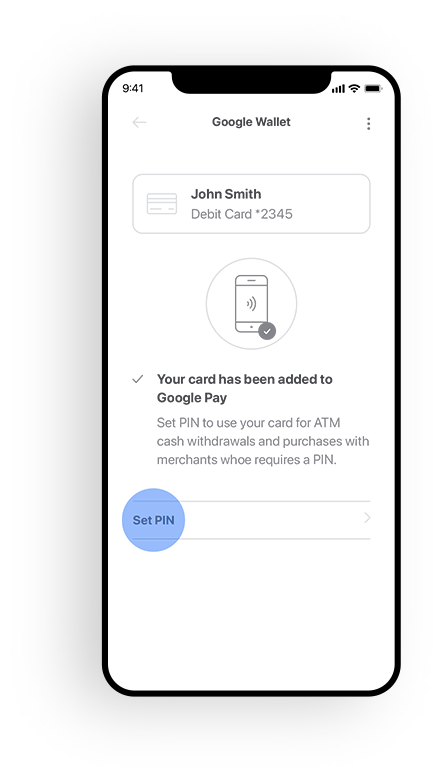Tap the Set PIN label
Image resolution: width=446 pixels, height=782 pixels.
(x=153, y=520)
